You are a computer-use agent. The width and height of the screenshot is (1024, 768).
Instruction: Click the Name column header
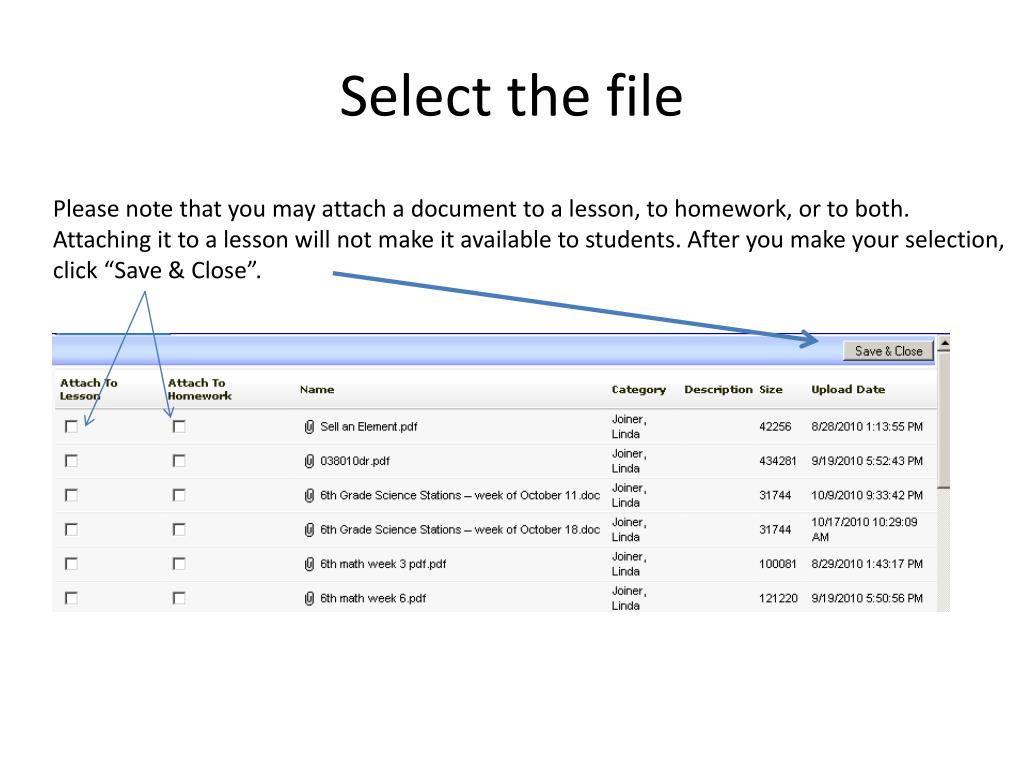click(317, 389)
